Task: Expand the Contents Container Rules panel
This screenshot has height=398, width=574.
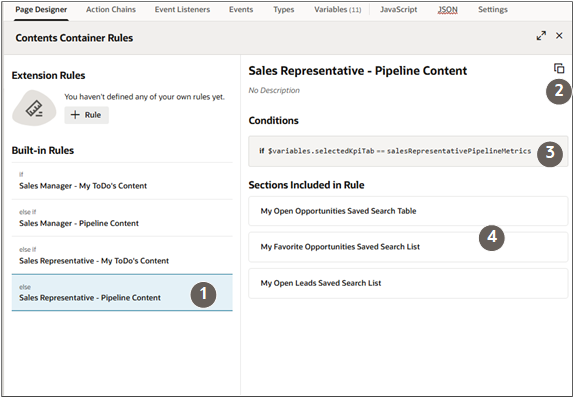Action: [x=541, y=36]
